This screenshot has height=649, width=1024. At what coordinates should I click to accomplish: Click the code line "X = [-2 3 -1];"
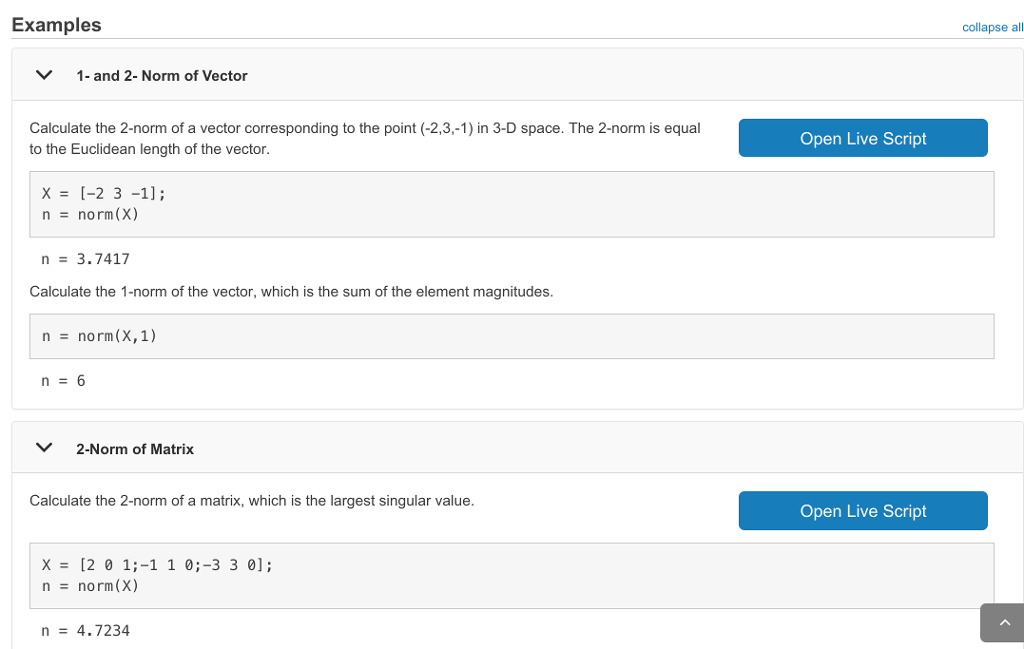[x=103, y=194]
